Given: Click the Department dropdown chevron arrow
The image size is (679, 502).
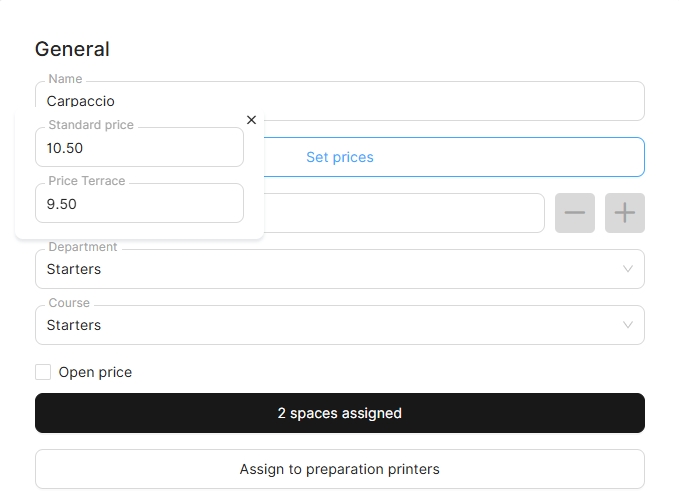Looking at the screenshot, I should (x=628, y=269).
